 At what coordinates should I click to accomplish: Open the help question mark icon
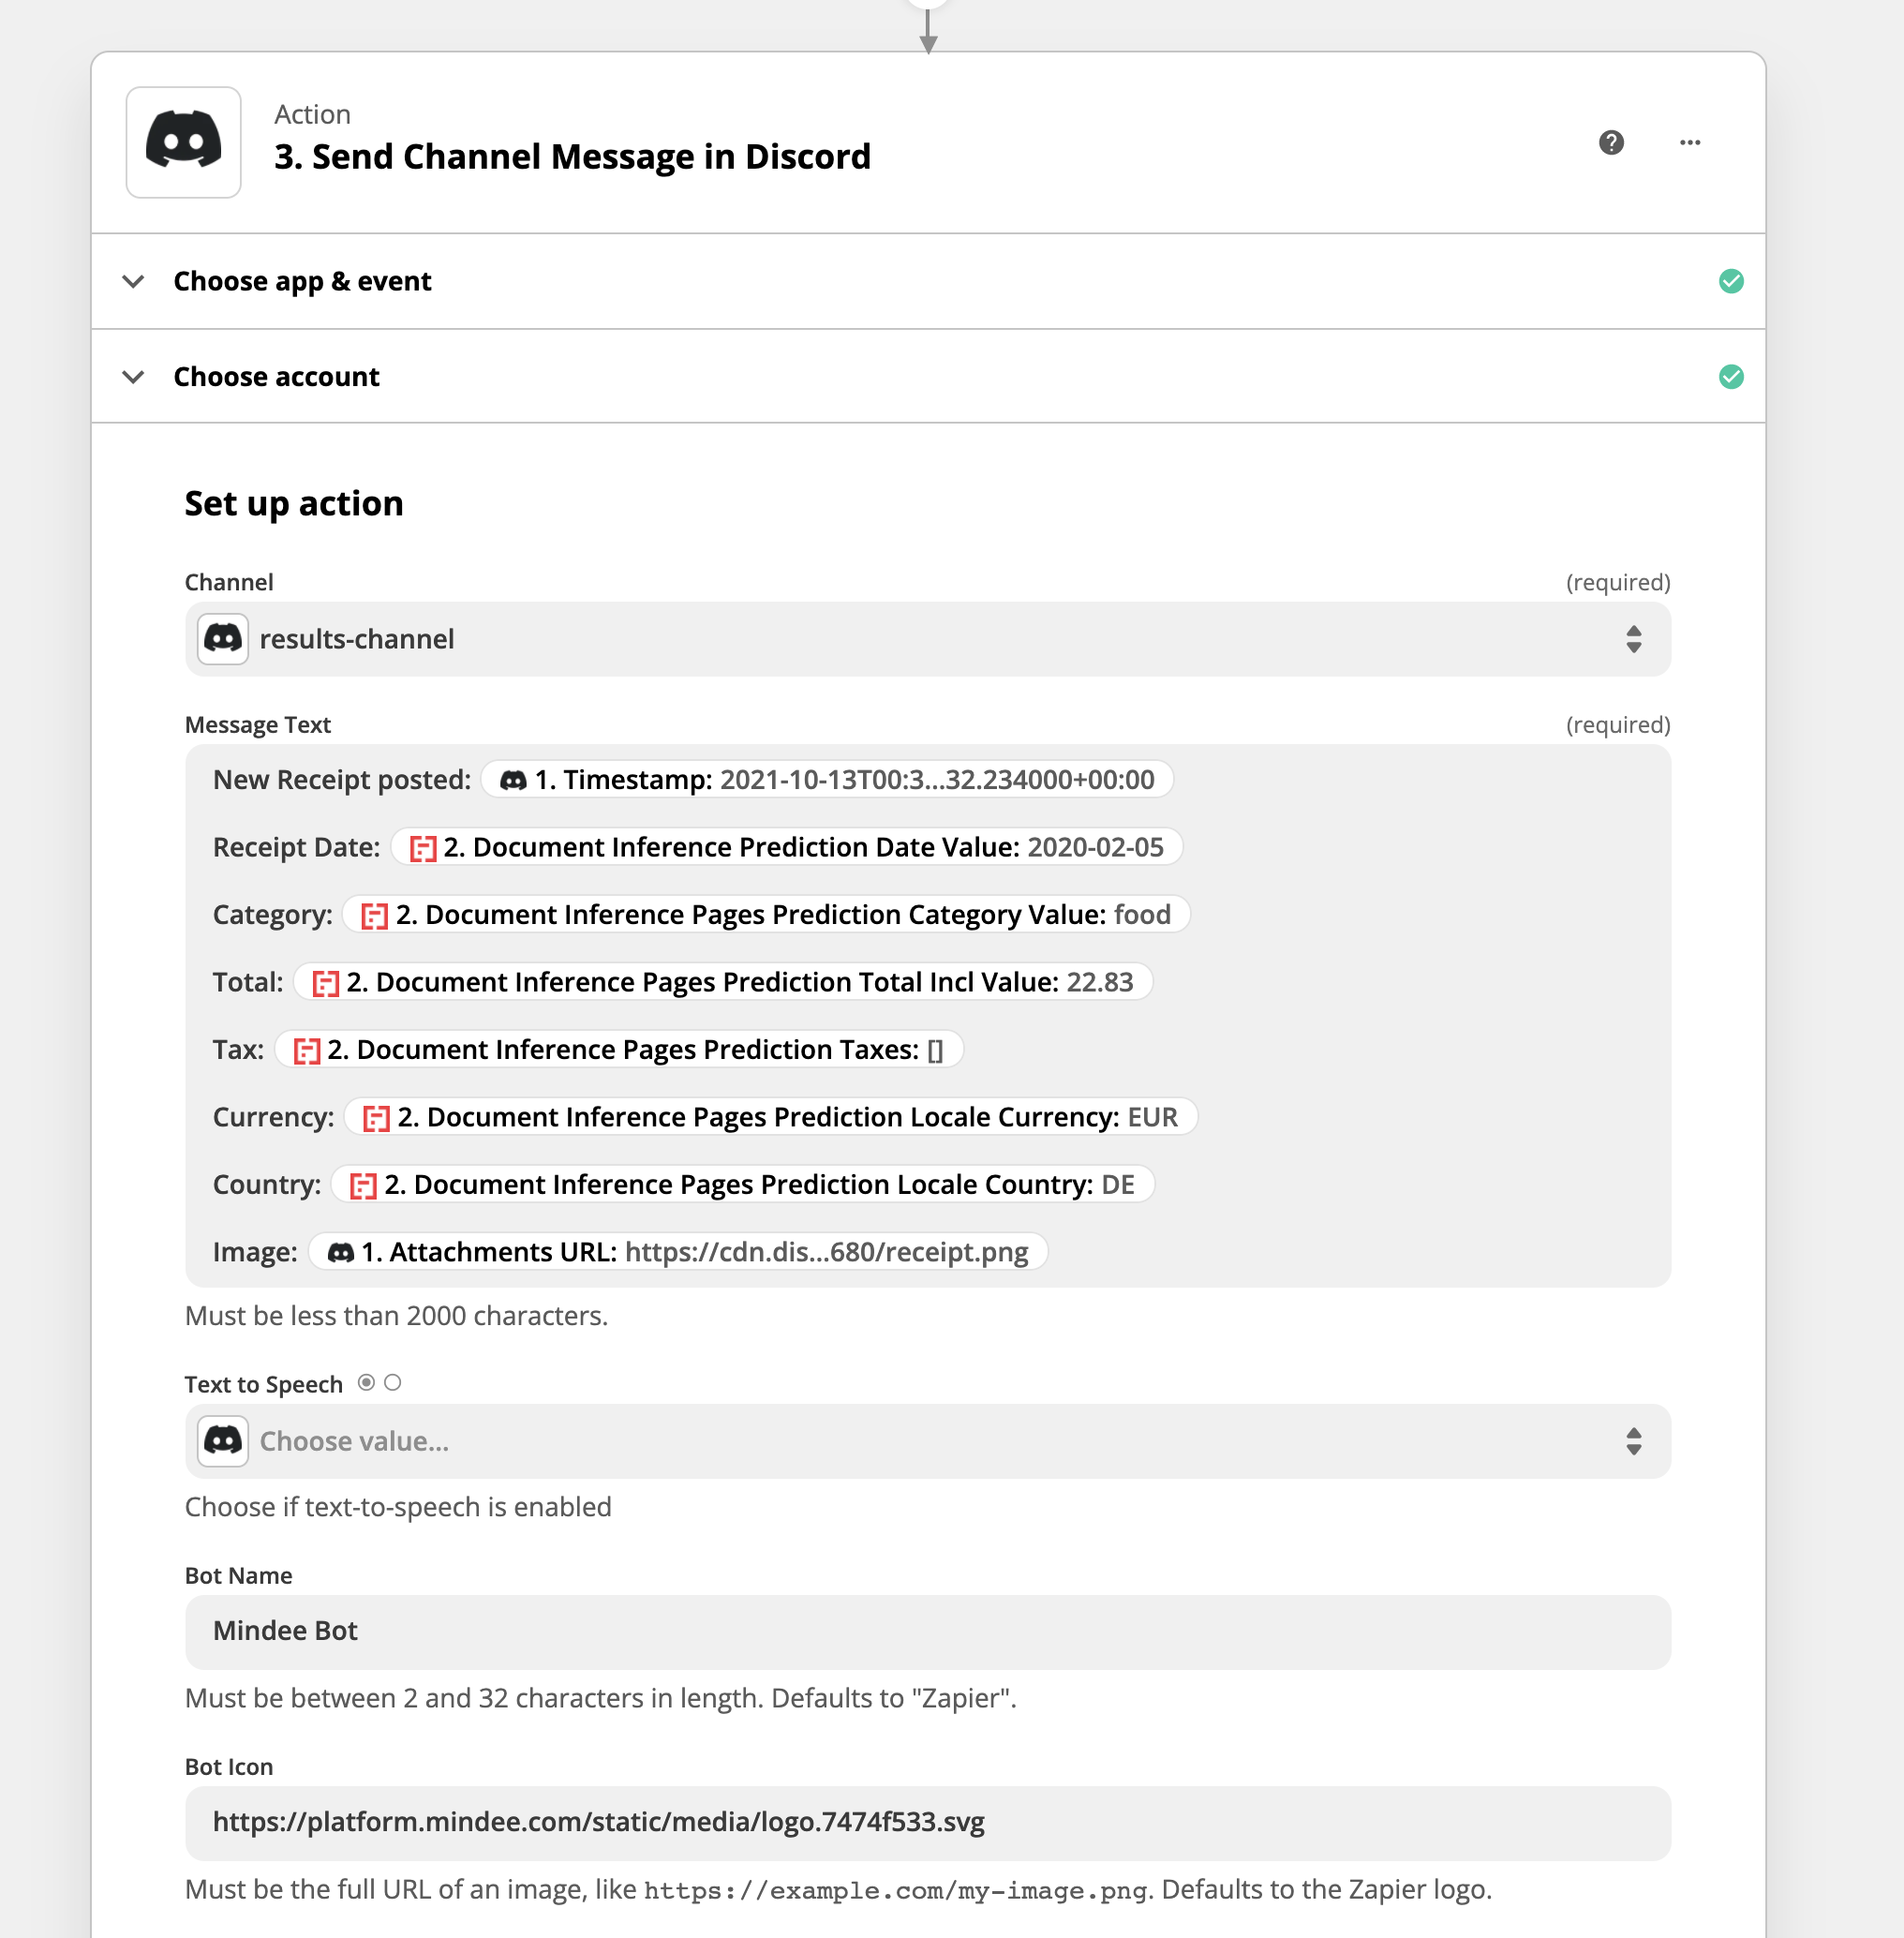point(1611,142)
